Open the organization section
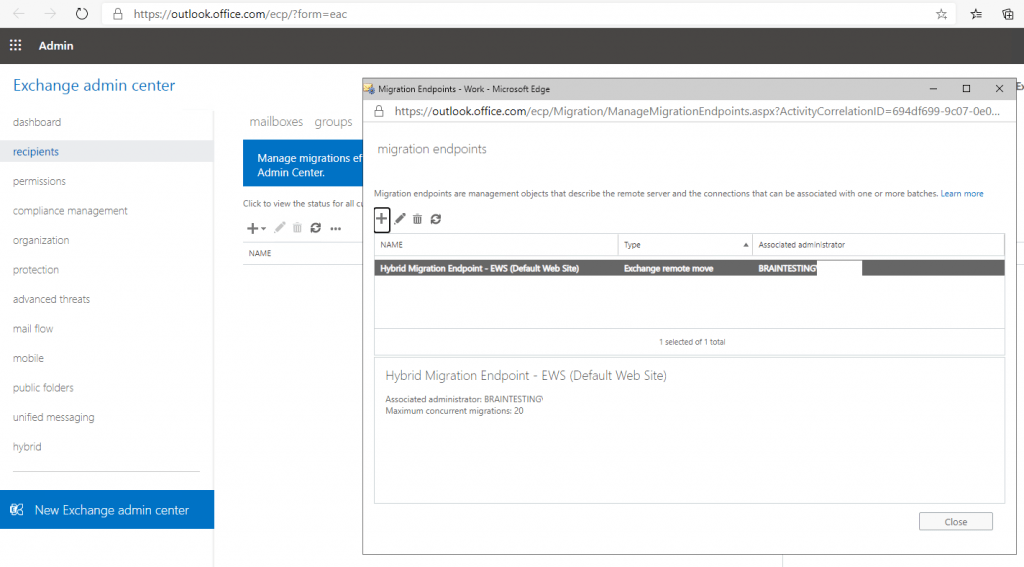 [40, 240]
